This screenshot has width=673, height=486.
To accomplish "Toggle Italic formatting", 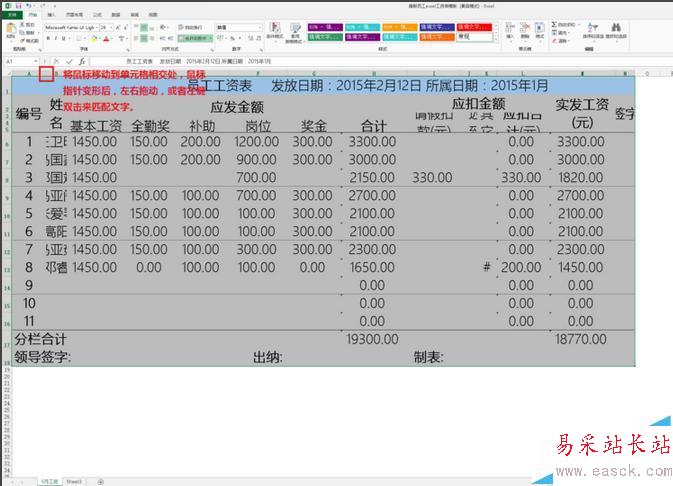I will click(x=56, y=39).
